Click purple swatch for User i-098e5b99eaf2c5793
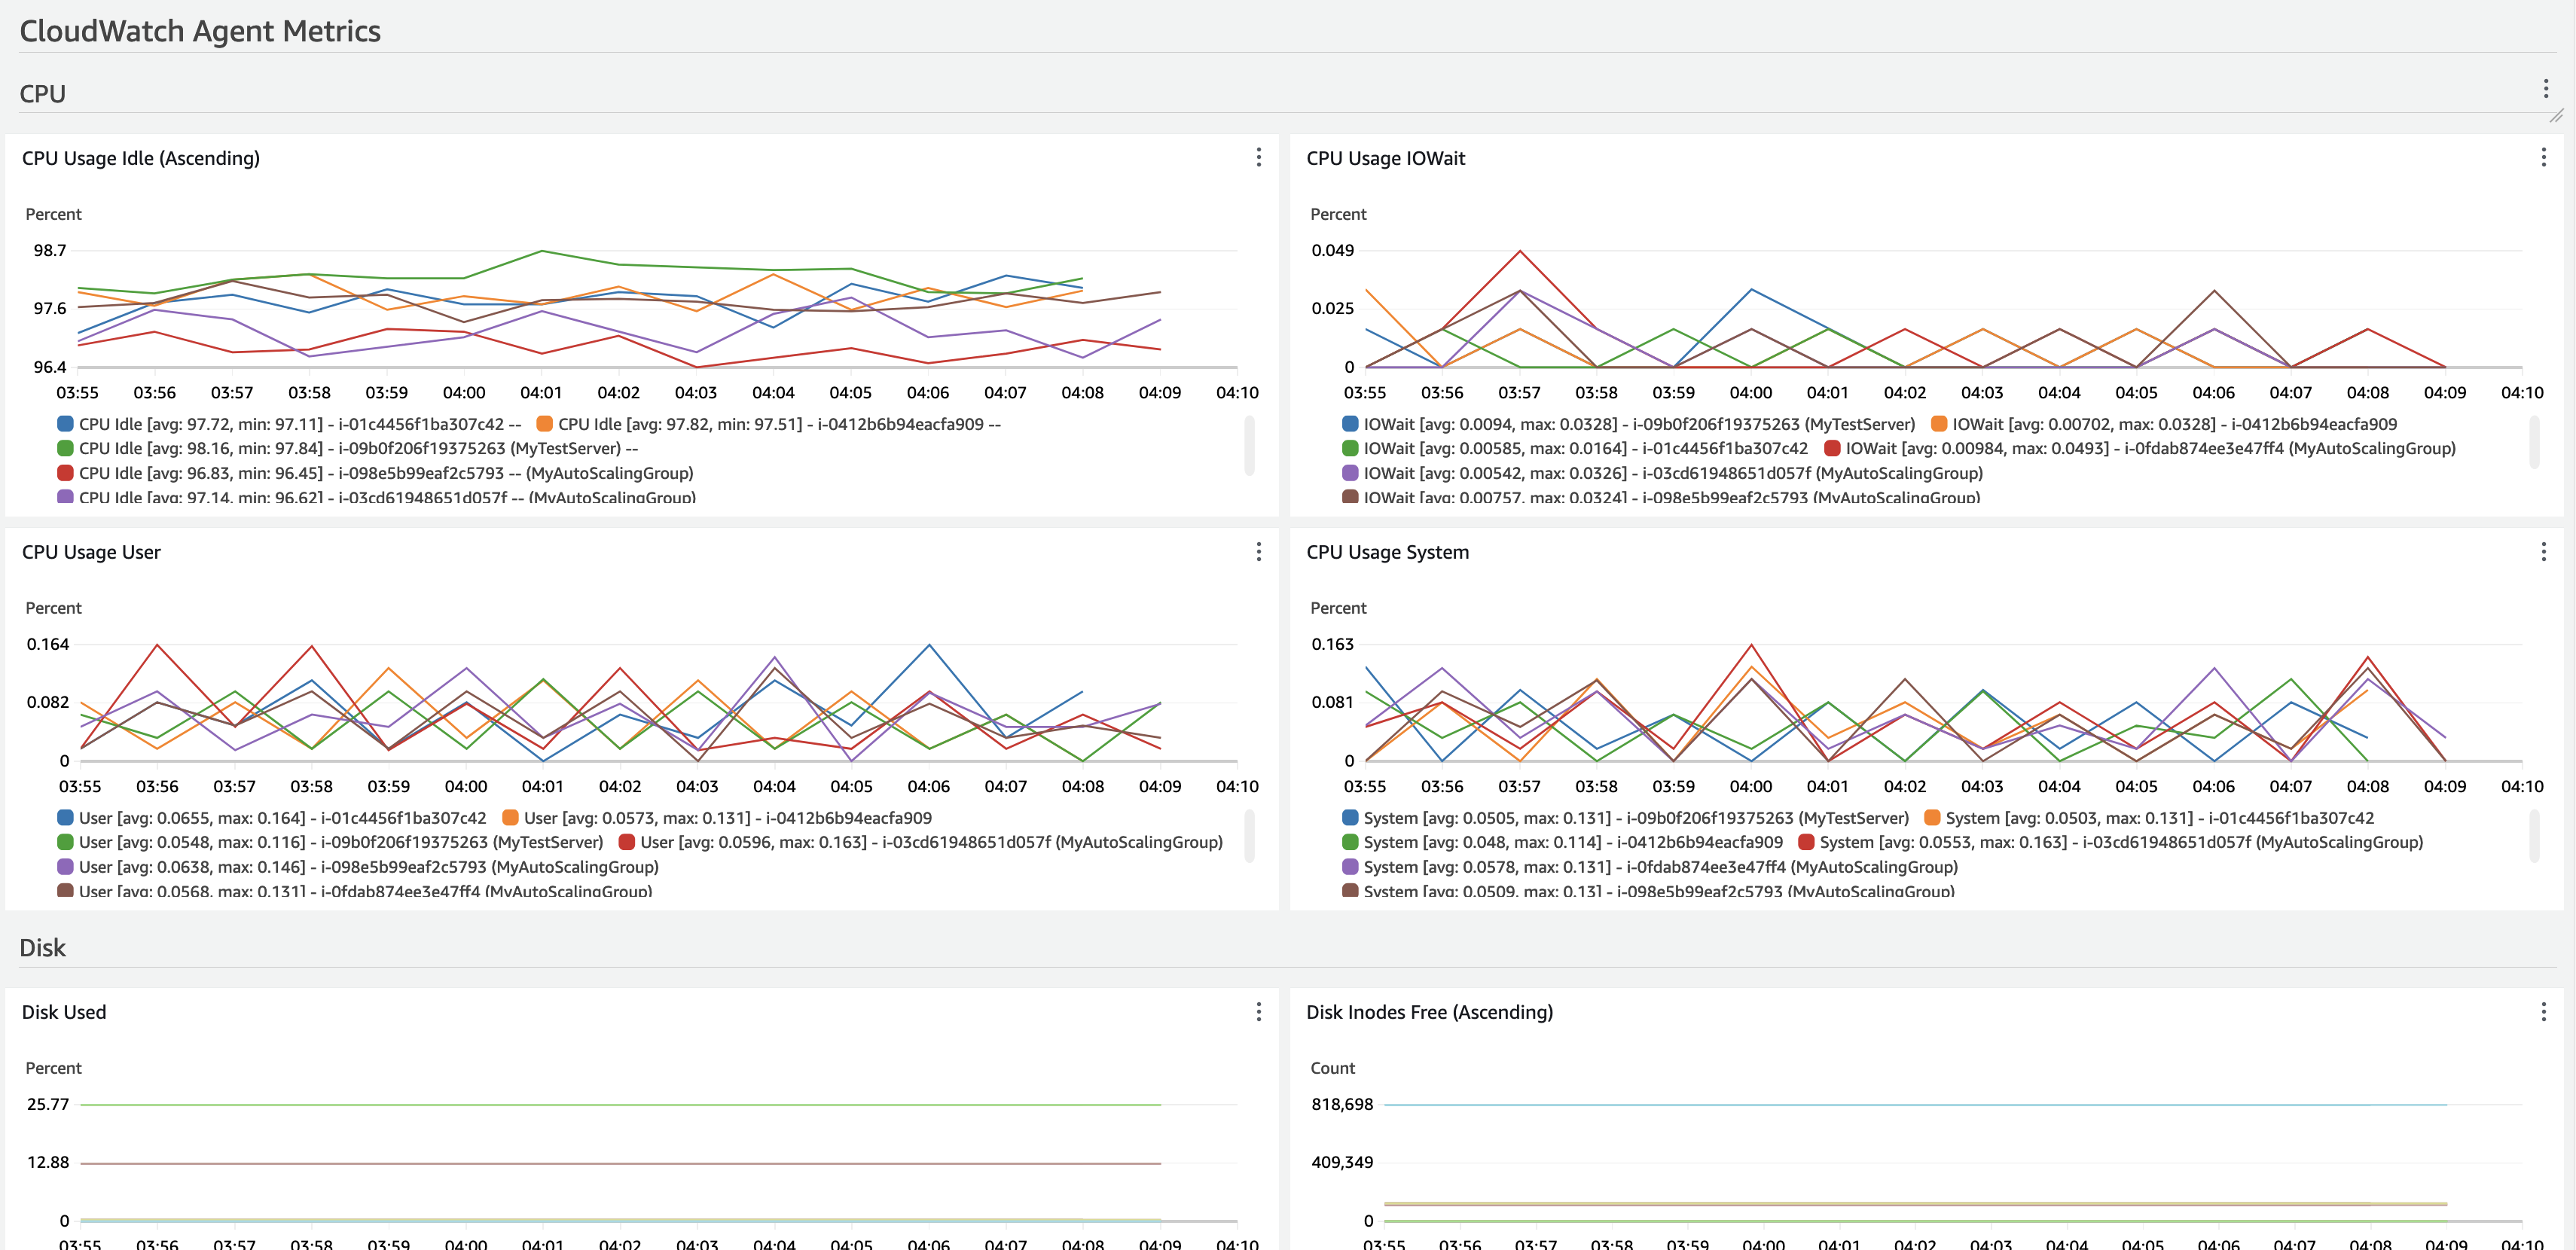This screenshot has width=2576, height=1250. [x=65, y=867]
